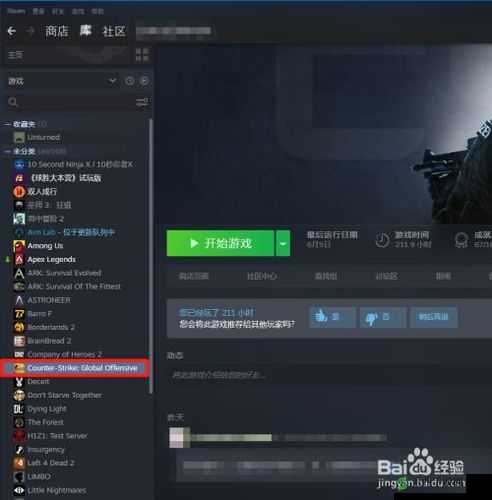The width and height of the screenshot is (492, 500).
Task: Open the 商店页面 game link
Action: click(x=194, y=276)
